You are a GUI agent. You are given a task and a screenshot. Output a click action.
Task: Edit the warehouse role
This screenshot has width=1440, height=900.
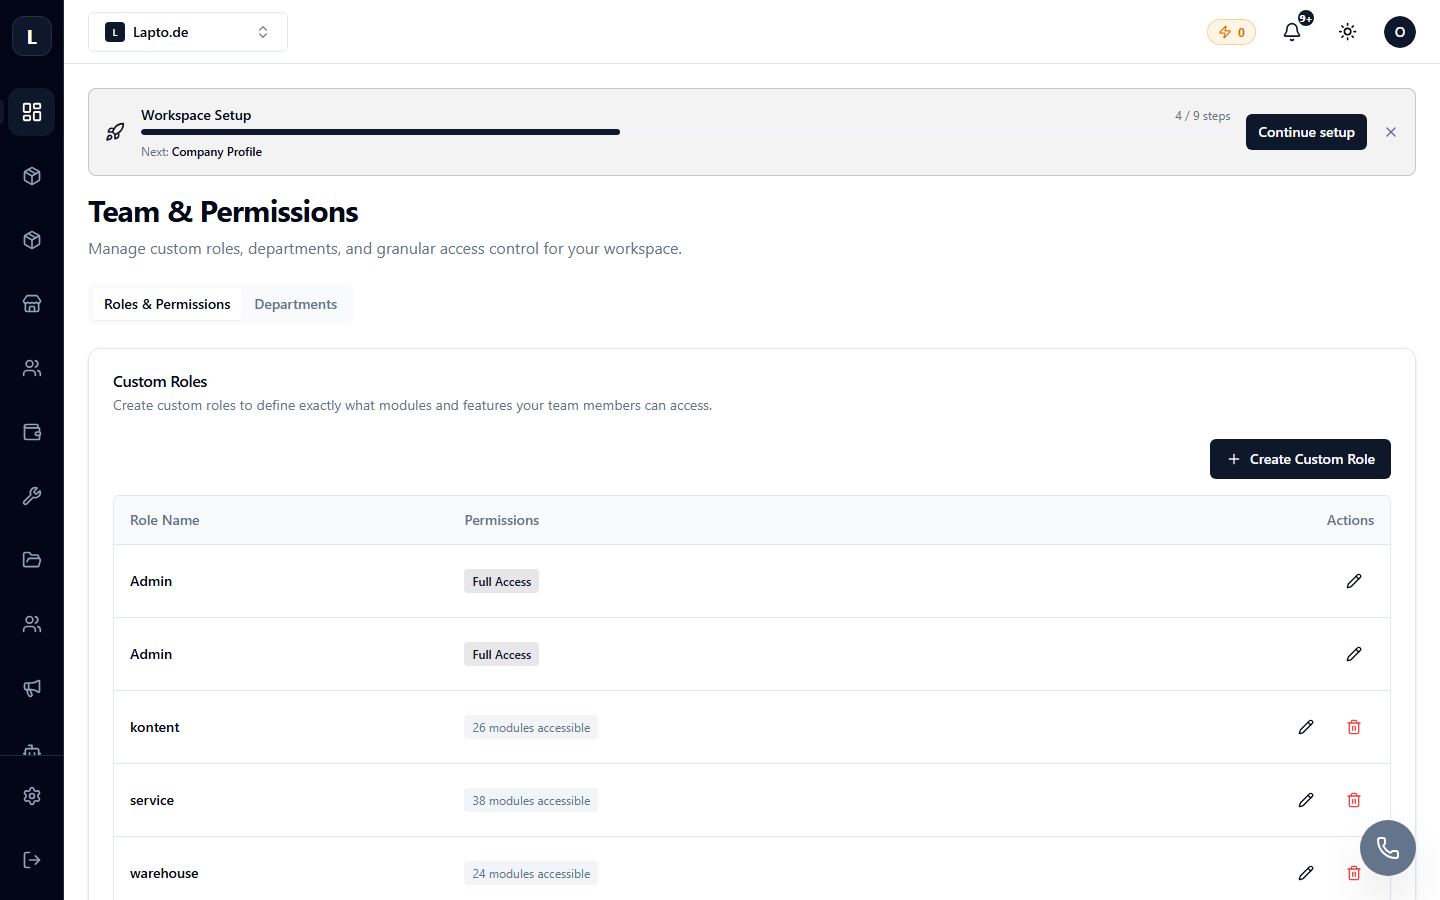[x=1306, y=873]
